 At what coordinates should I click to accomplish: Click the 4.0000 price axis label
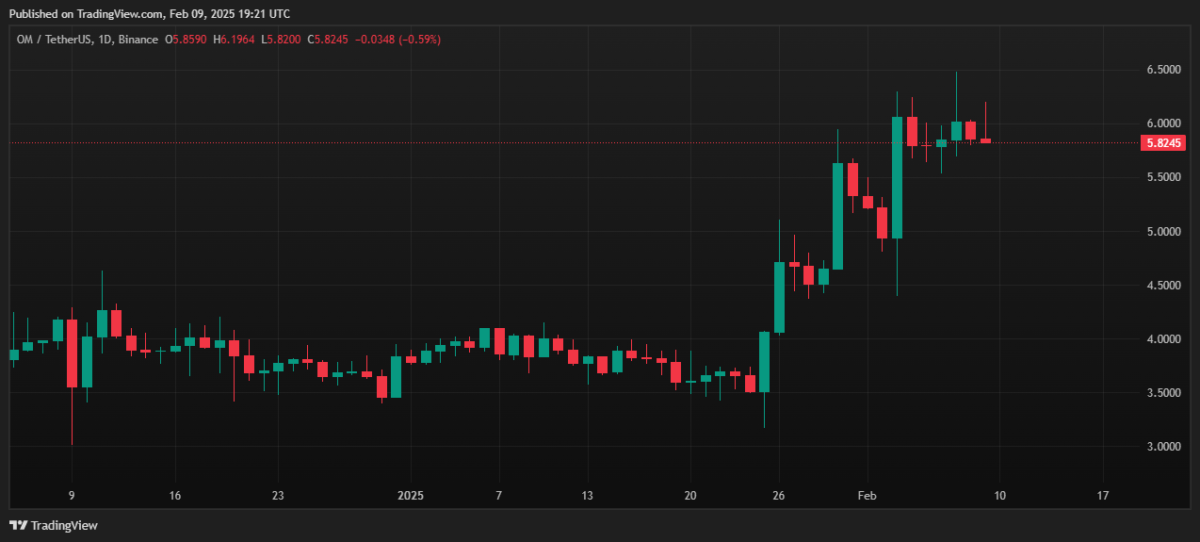[x=1163, y=340]
